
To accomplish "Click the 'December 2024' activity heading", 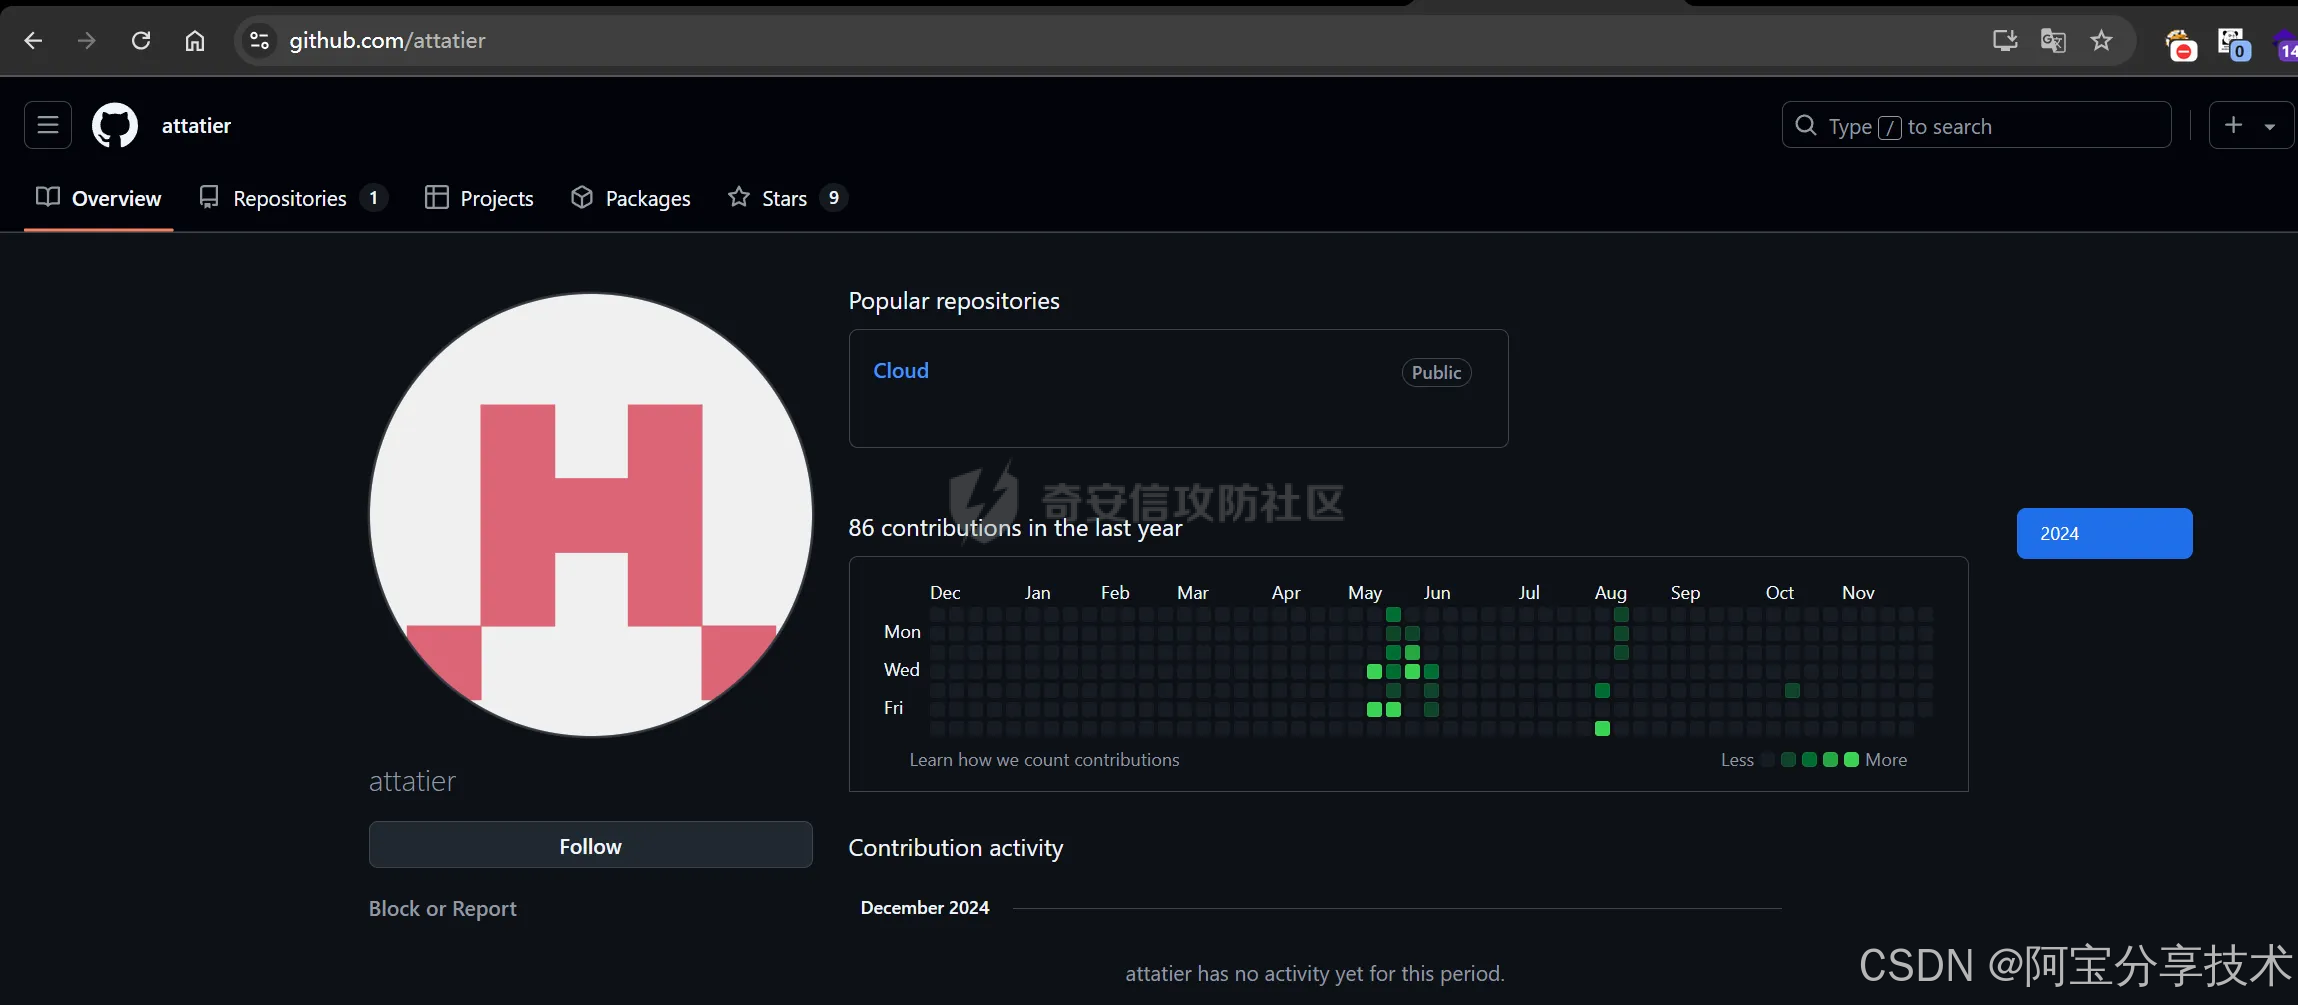I will (925, 908).
